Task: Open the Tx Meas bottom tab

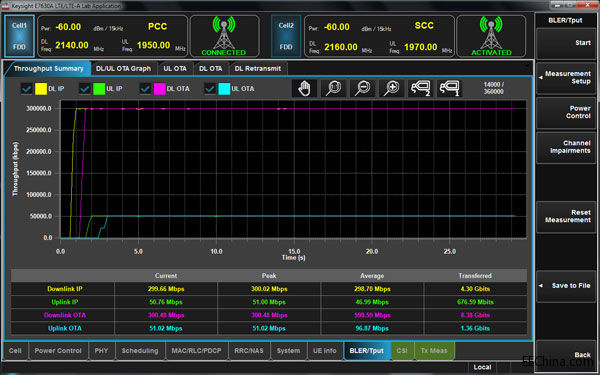Action: click(x=434, y=351)
